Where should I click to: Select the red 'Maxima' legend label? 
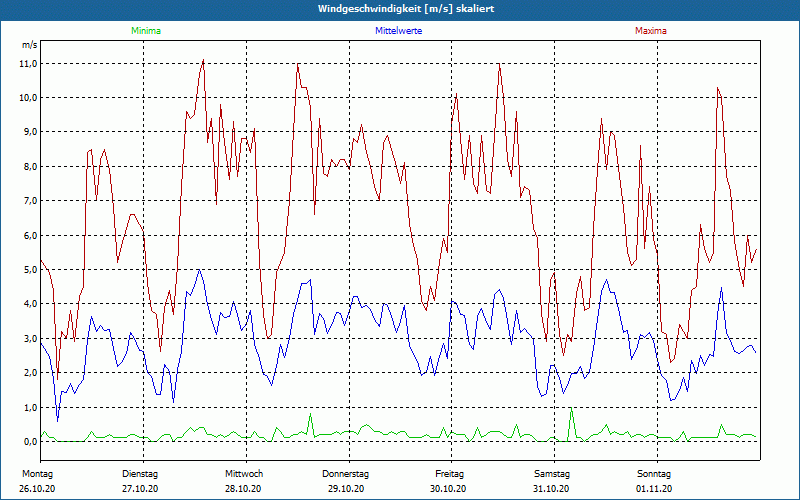pos(651,31)
